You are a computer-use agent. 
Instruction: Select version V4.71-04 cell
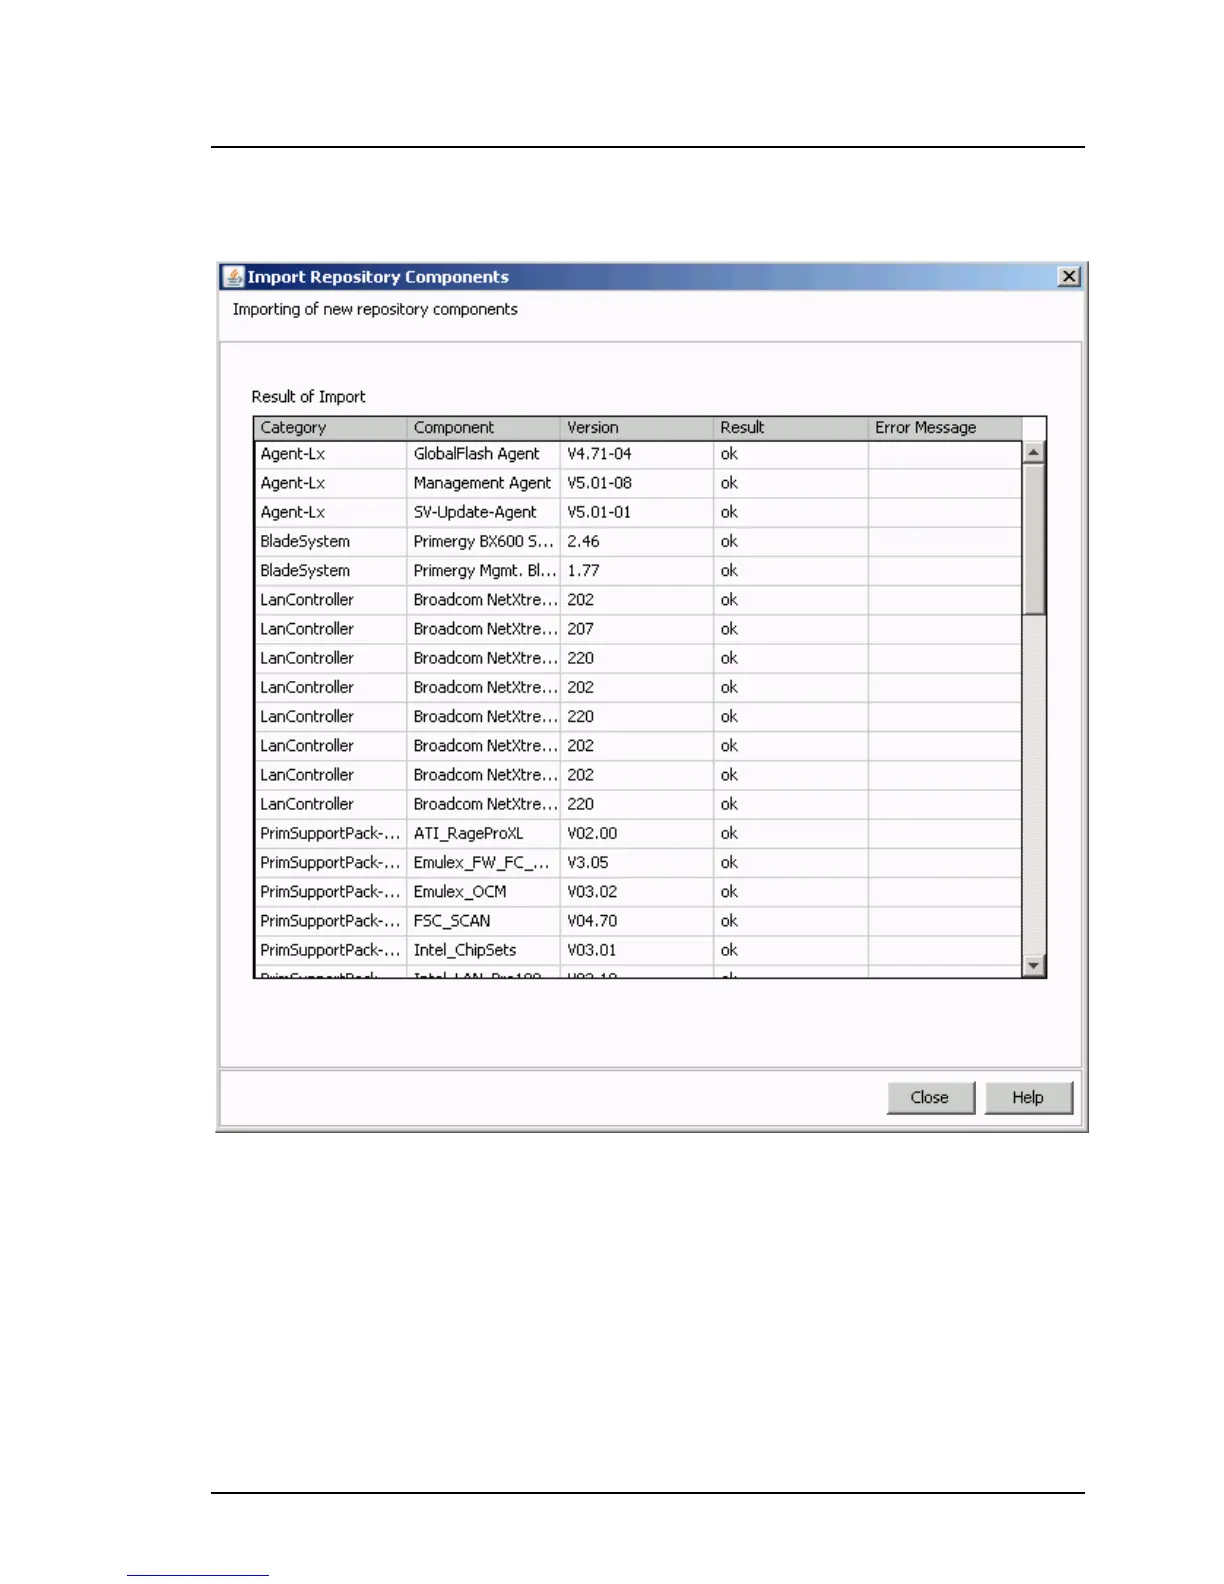click(x=637, y=454)
